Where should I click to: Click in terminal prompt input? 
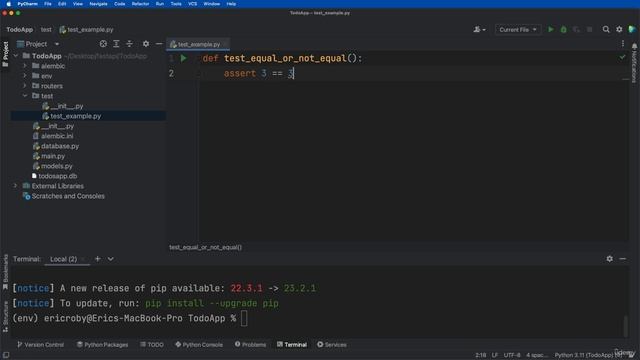pyautogui.click(x=244, y=318)
